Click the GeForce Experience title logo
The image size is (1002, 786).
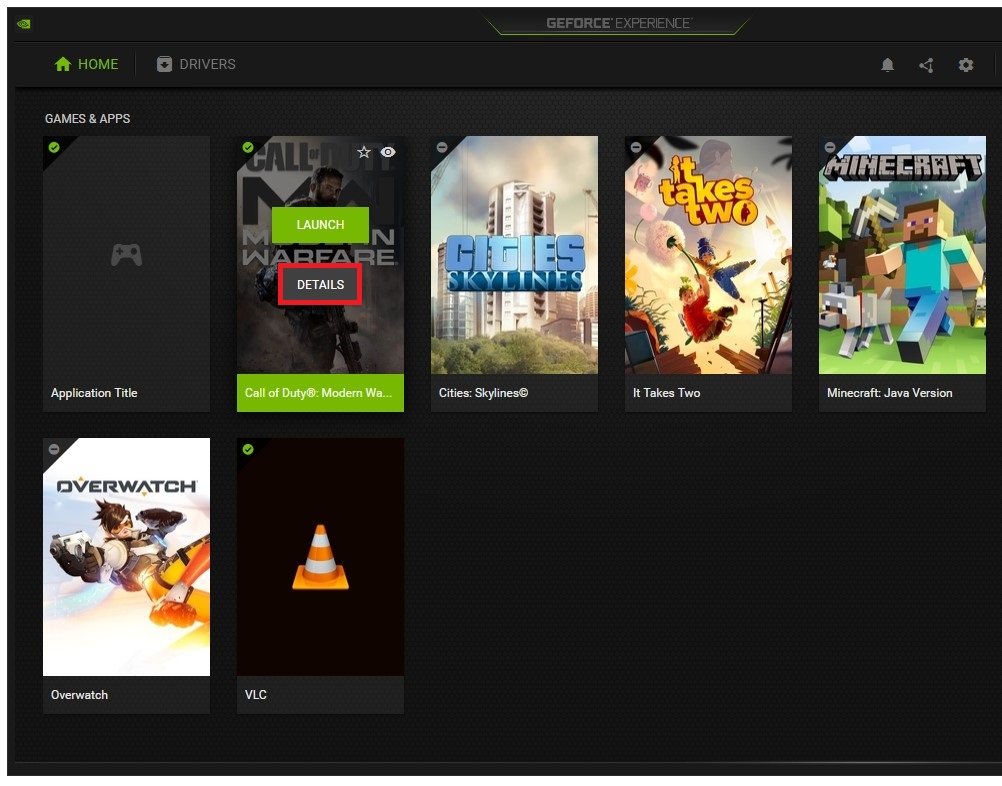tap(618, 24)
